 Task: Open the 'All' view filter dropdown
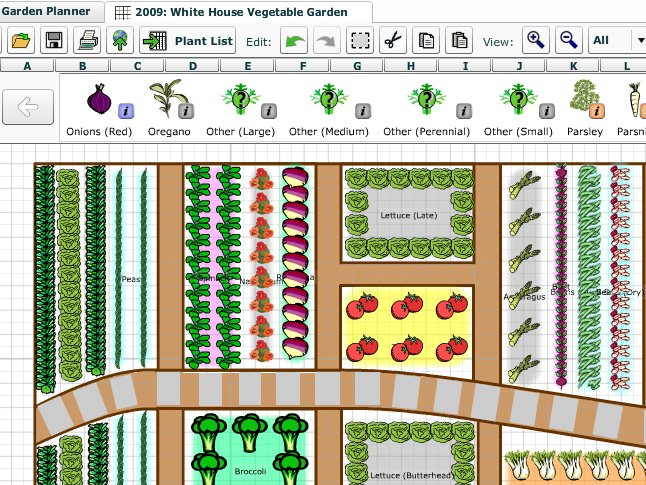(x=617, y=41)
